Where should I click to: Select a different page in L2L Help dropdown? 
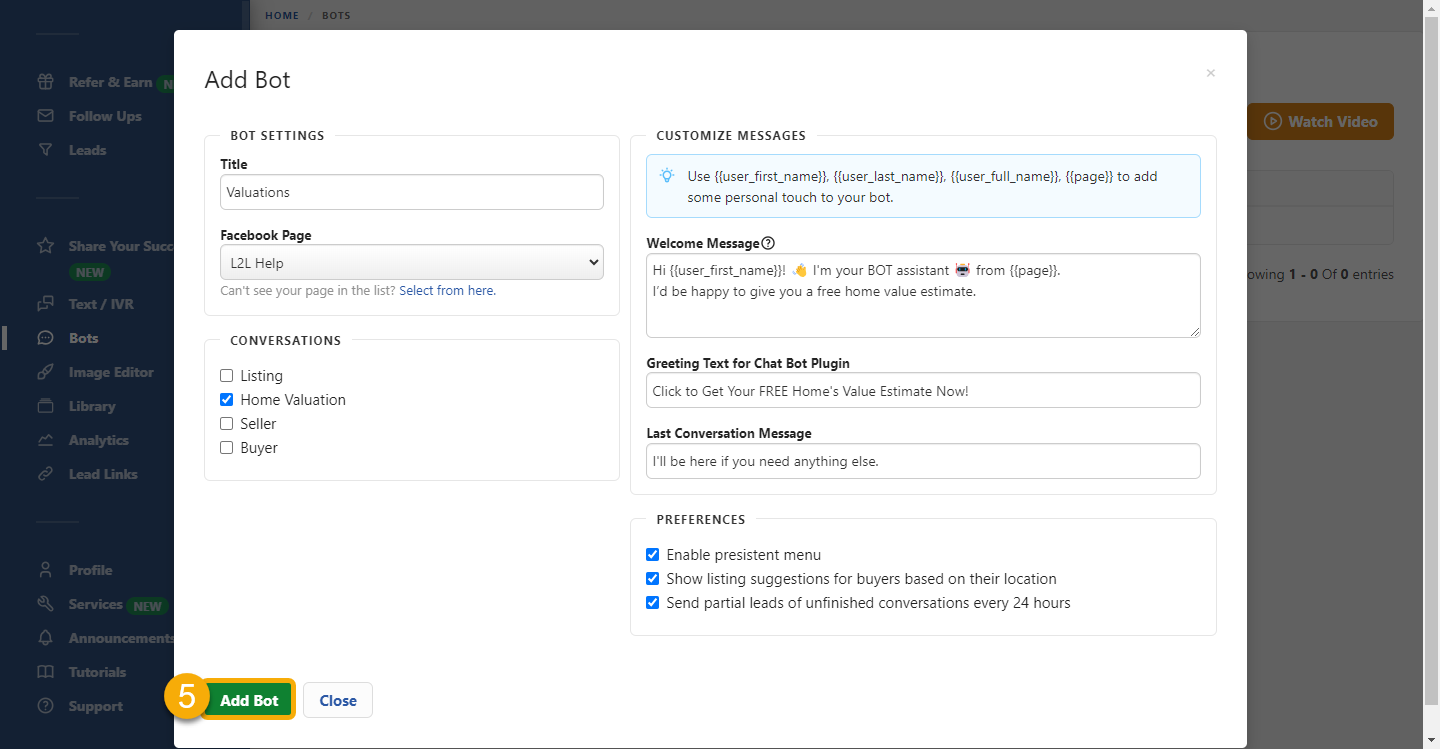tap(411, 261)
